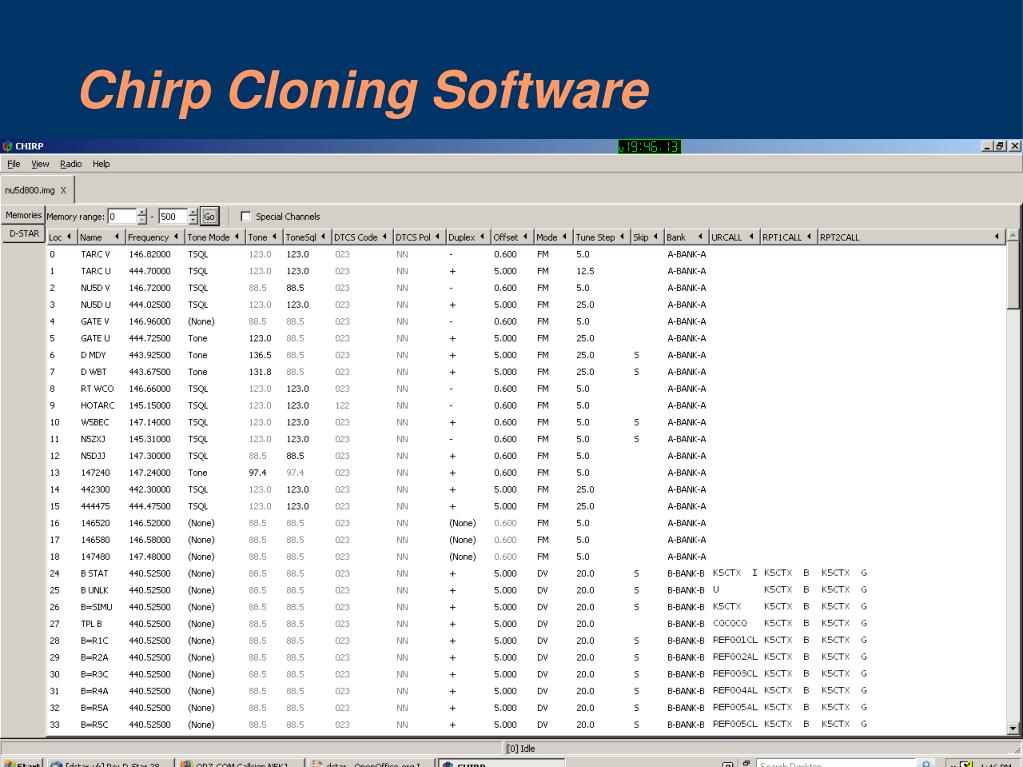Select the 'NU5D V' name cell
The height and width of the screenshot is (767, 1023).
95,288
